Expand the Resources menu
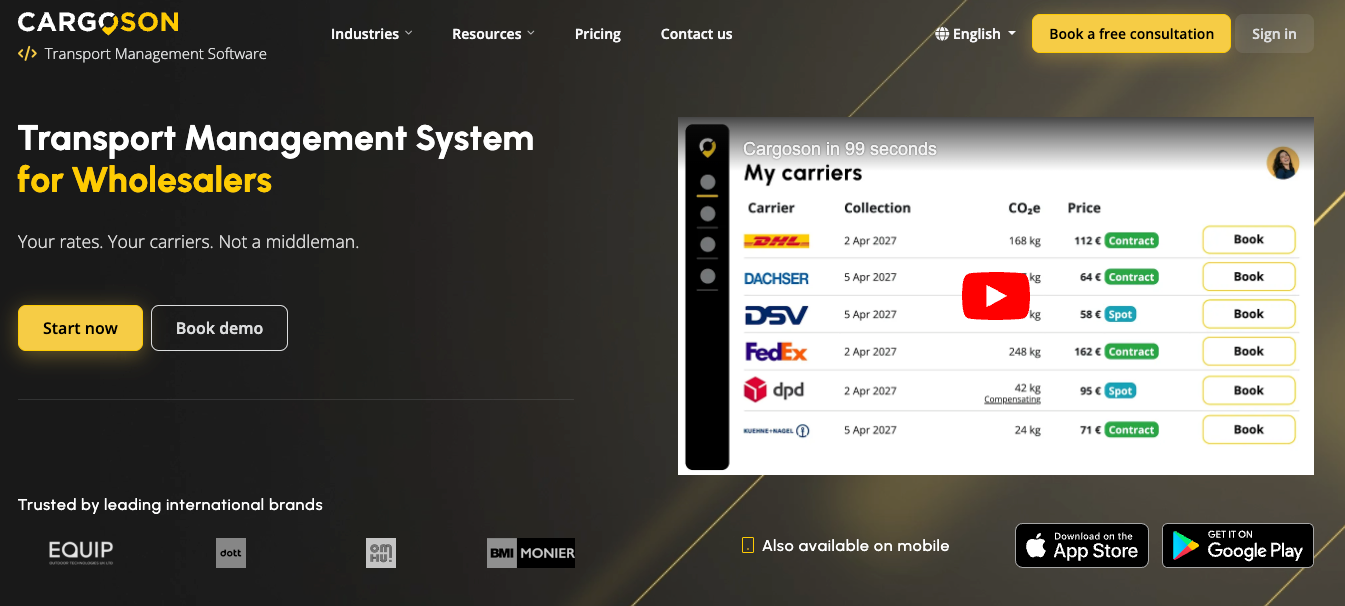The image size is (1345, 606). tap(493, 34)
